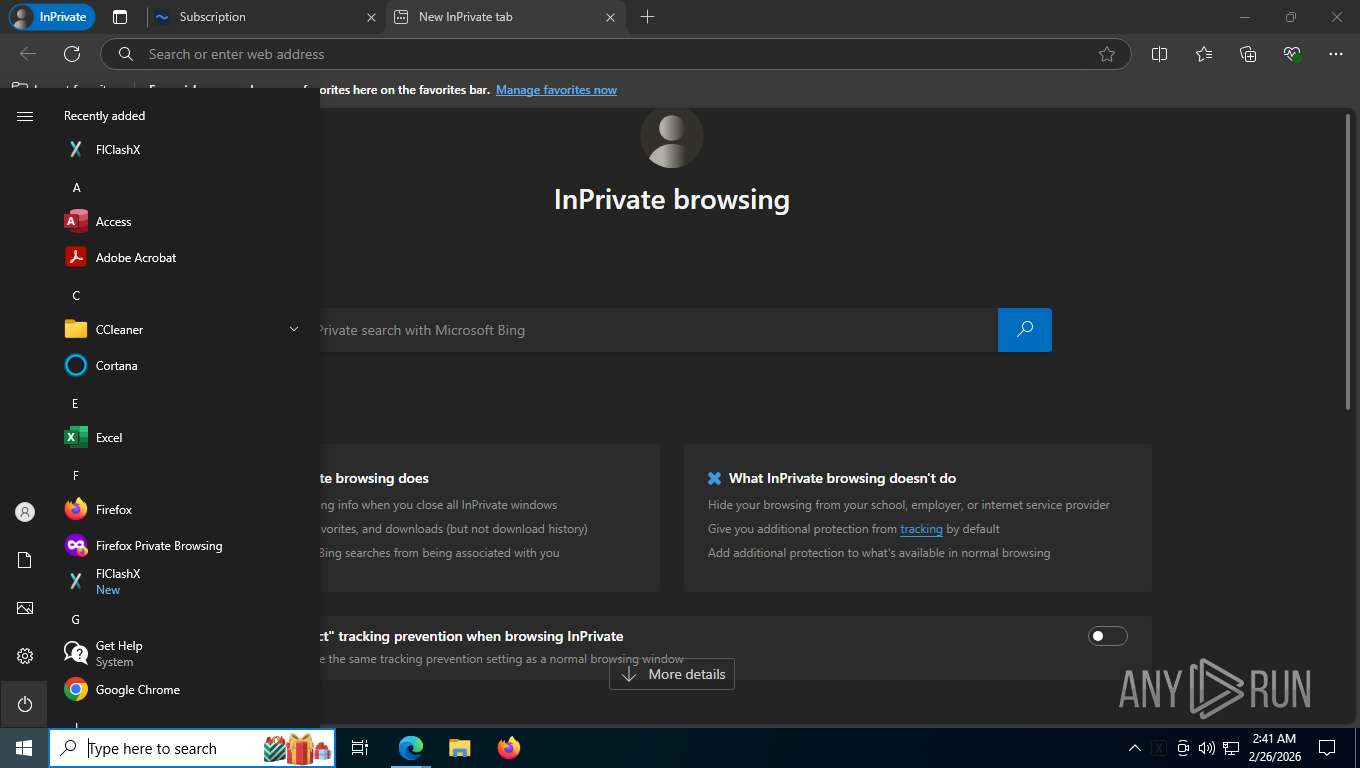Click the Power button in Start menu

(25, 704)
